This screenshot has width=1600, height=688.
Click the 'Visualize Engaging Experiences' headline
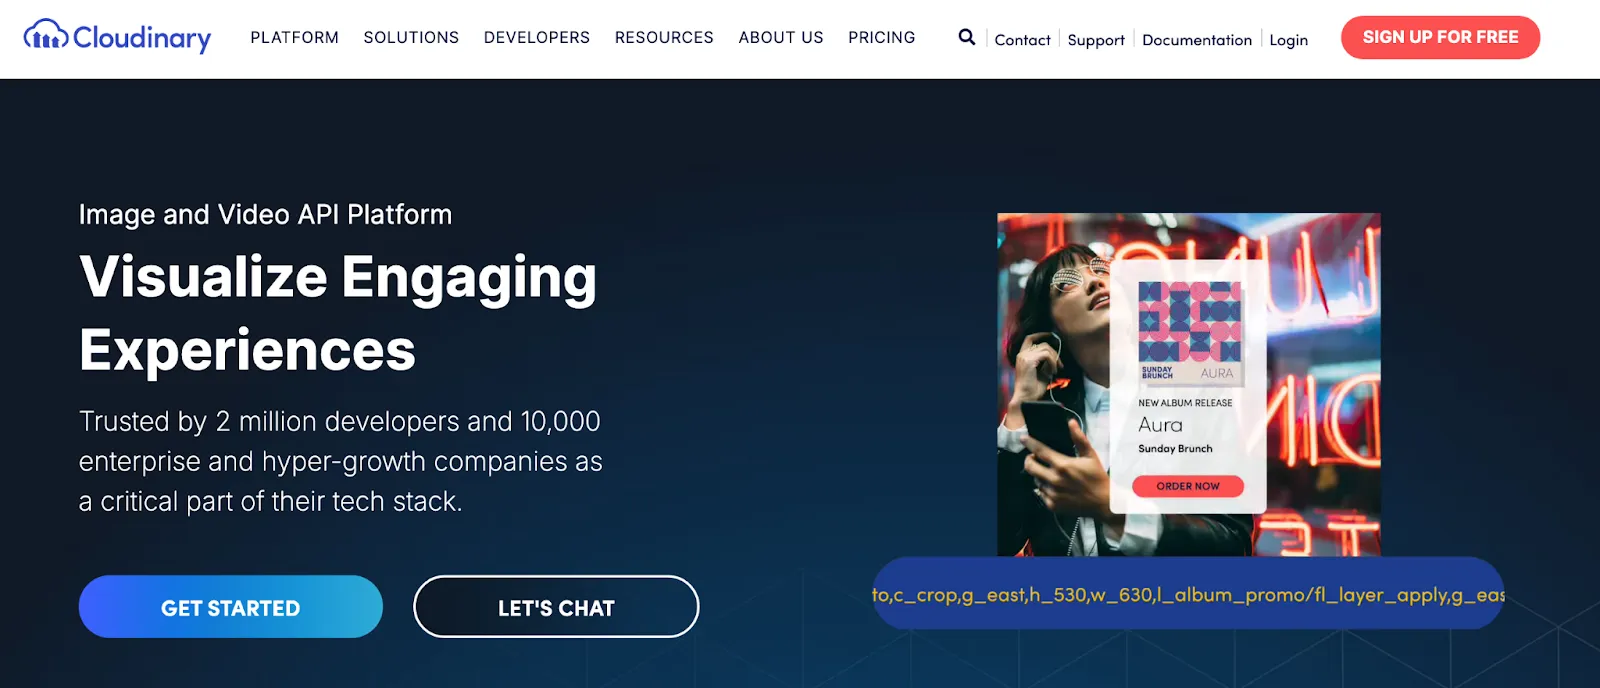pyautogui.click(x=338, y=313)
